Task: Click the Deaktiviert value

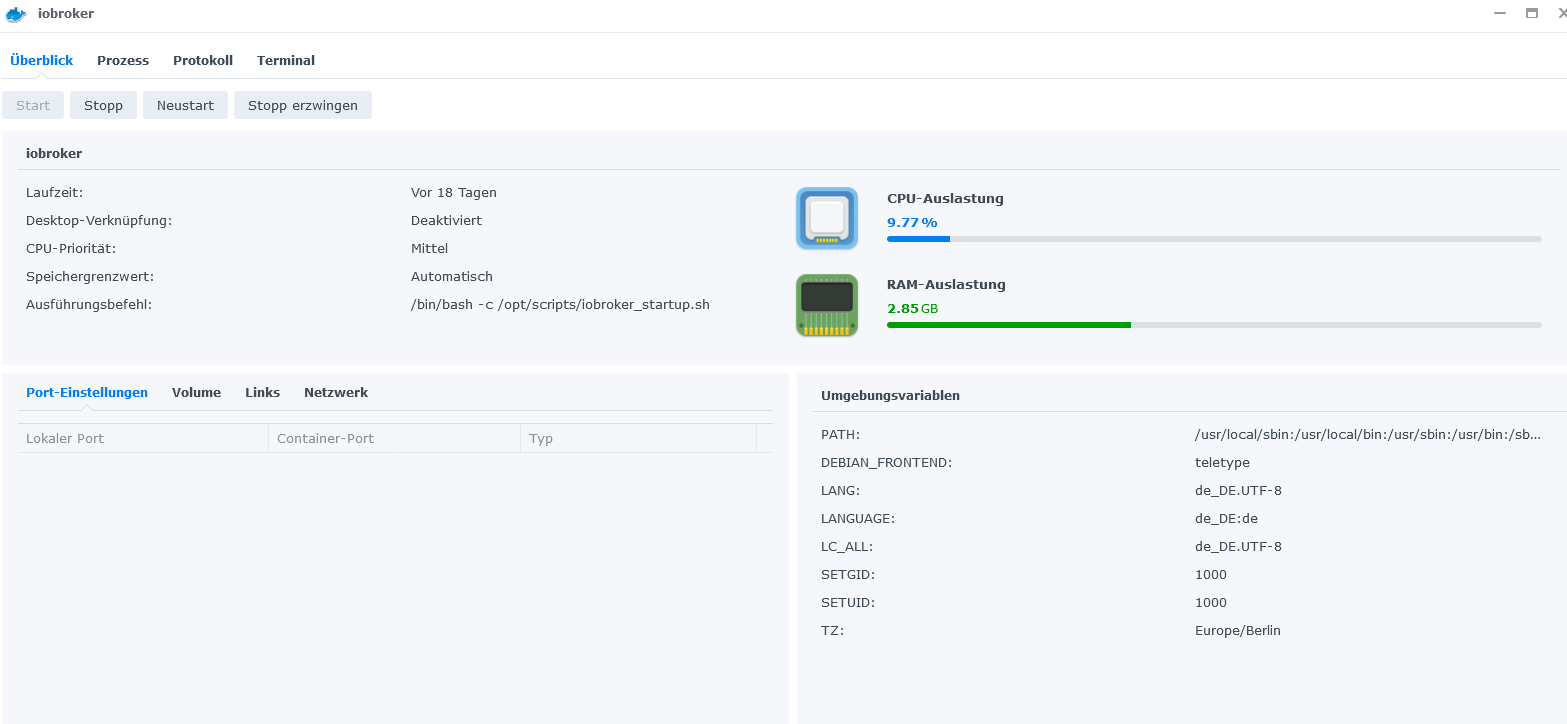Action: (446, 220)
